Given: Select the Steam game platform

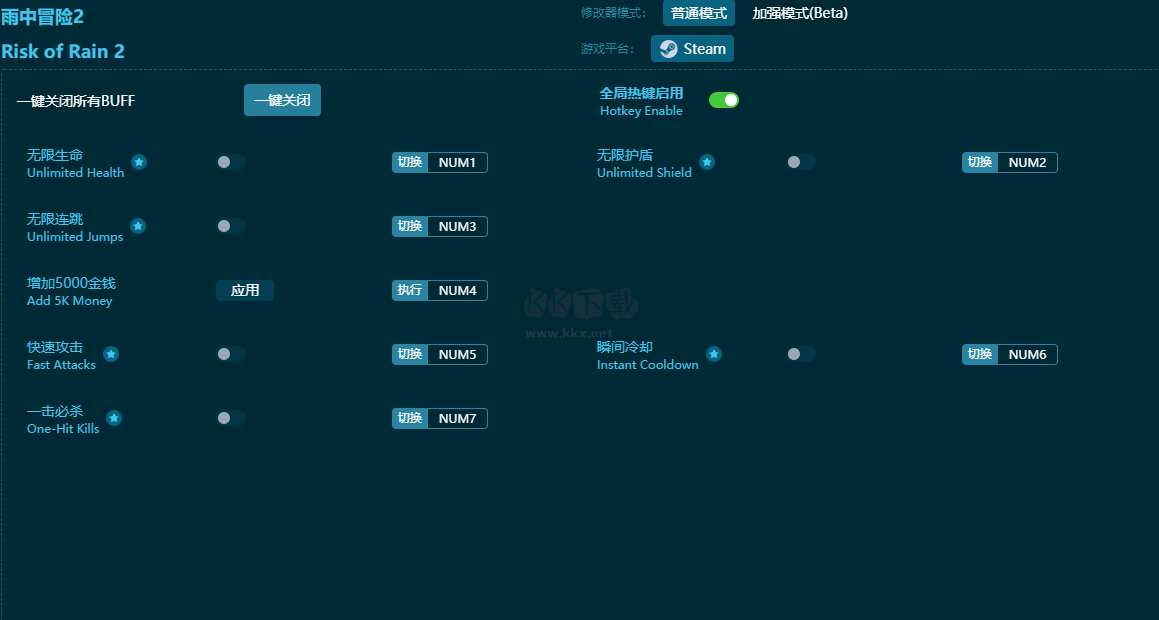Looking at the screenshot, I should [693, 49].
